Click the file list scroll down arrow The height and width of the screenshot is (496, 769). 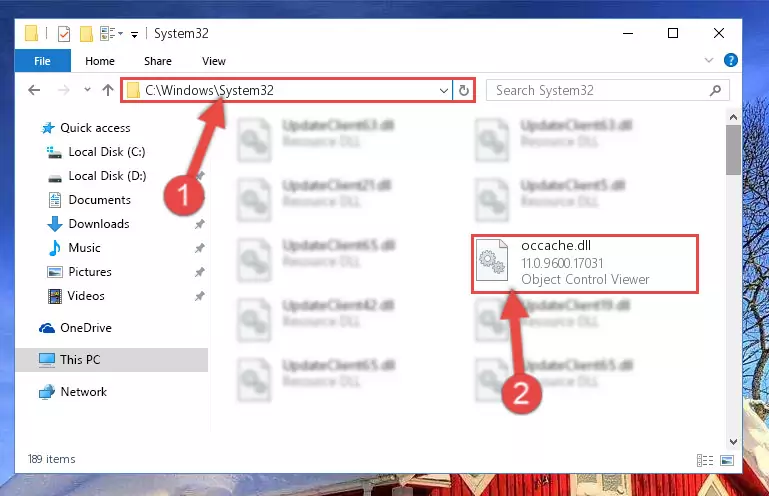click(x=733, y=442)
